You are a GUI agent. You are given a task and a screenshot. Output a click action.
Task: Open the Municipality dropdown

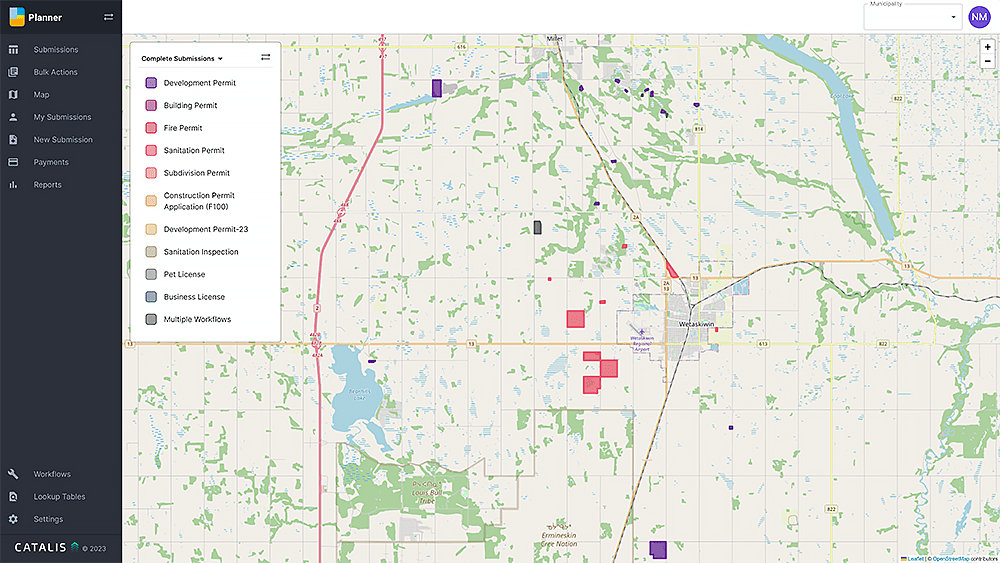(913, 17)
